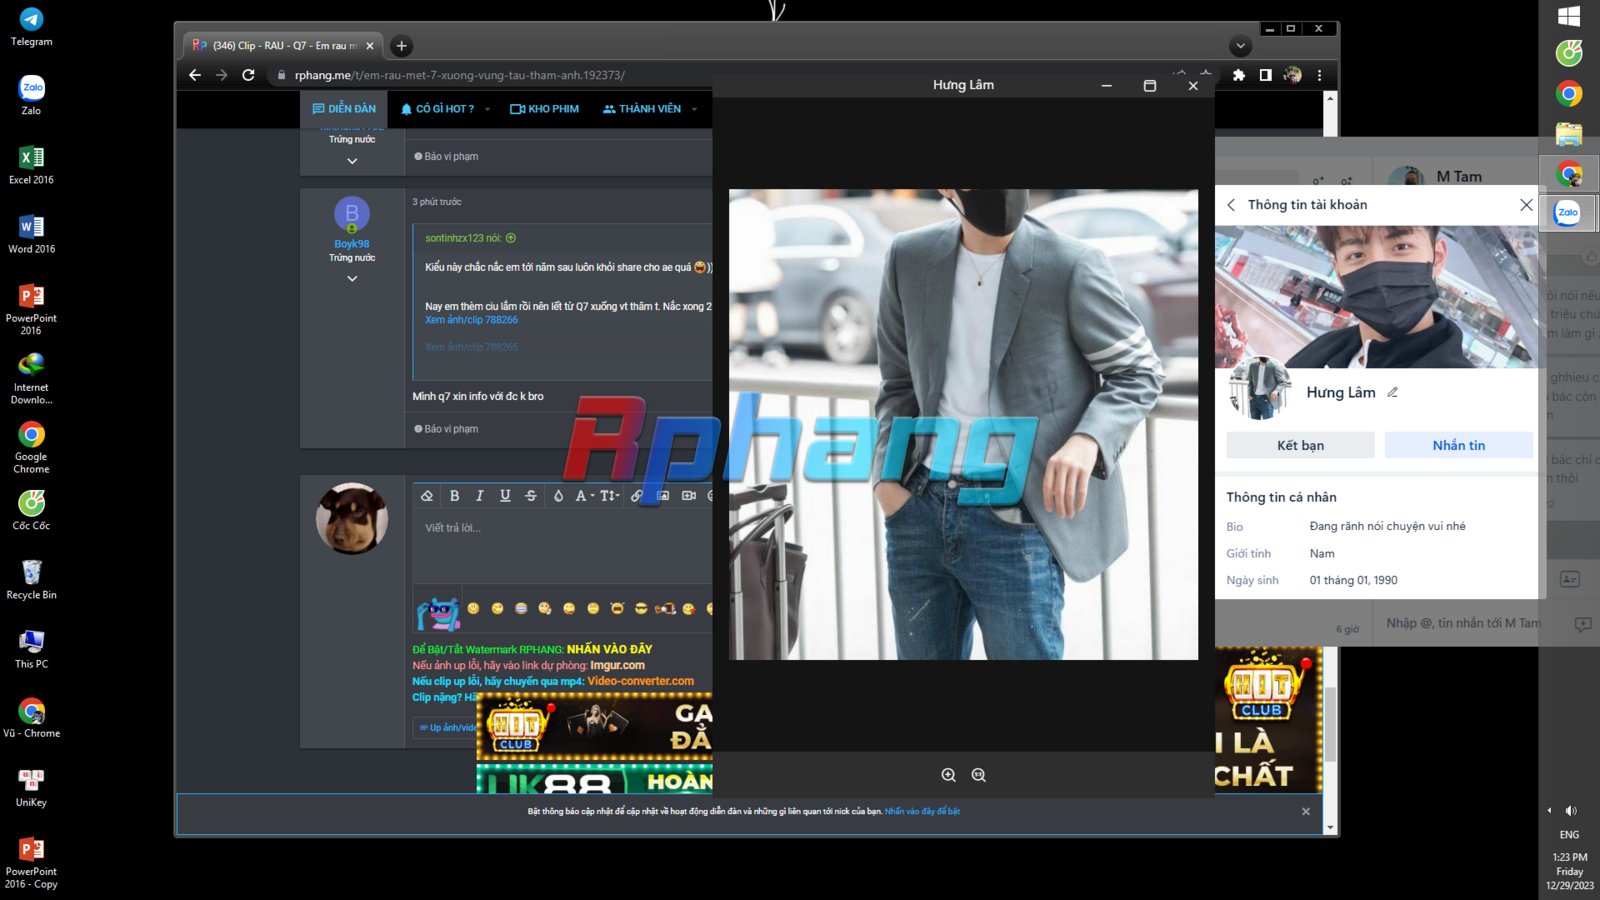Expand the CÓ GÌ HOT dropdown arrow
The width and height of the screenshot is (1600, 900).
488,109
